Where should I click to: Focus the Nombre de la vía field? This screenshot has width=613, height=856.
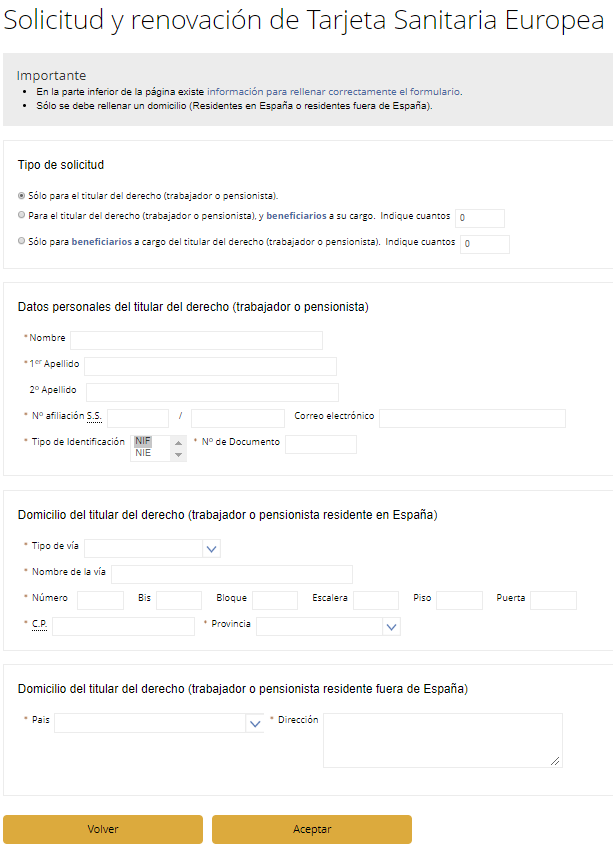[x=232, y=574]
